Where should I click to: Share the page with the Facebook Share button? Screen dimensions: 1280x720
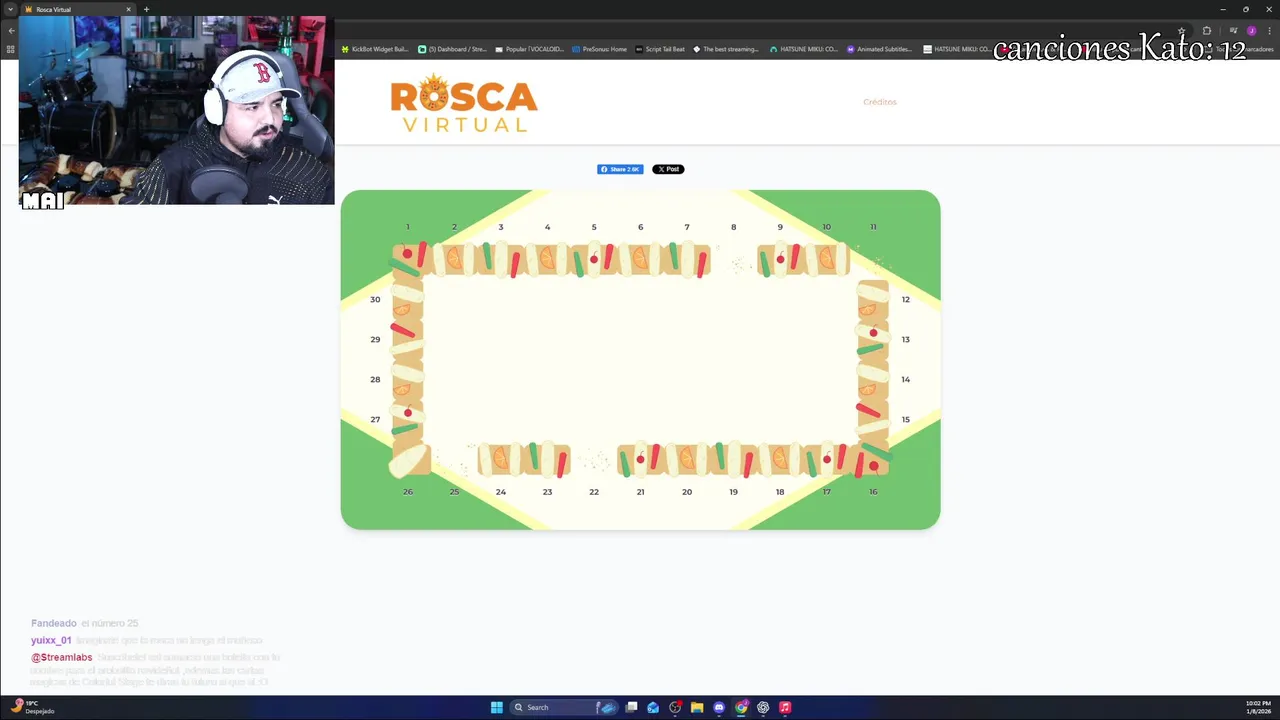point(620,169)
